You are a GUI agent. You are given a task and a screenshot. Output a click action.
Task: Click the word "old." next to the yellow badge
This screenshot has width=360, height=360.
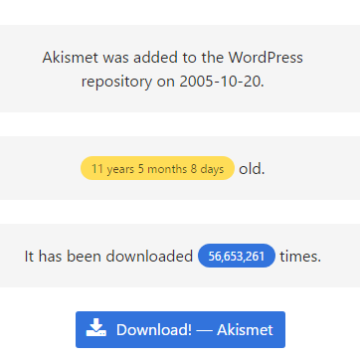(x=252, y=169)
